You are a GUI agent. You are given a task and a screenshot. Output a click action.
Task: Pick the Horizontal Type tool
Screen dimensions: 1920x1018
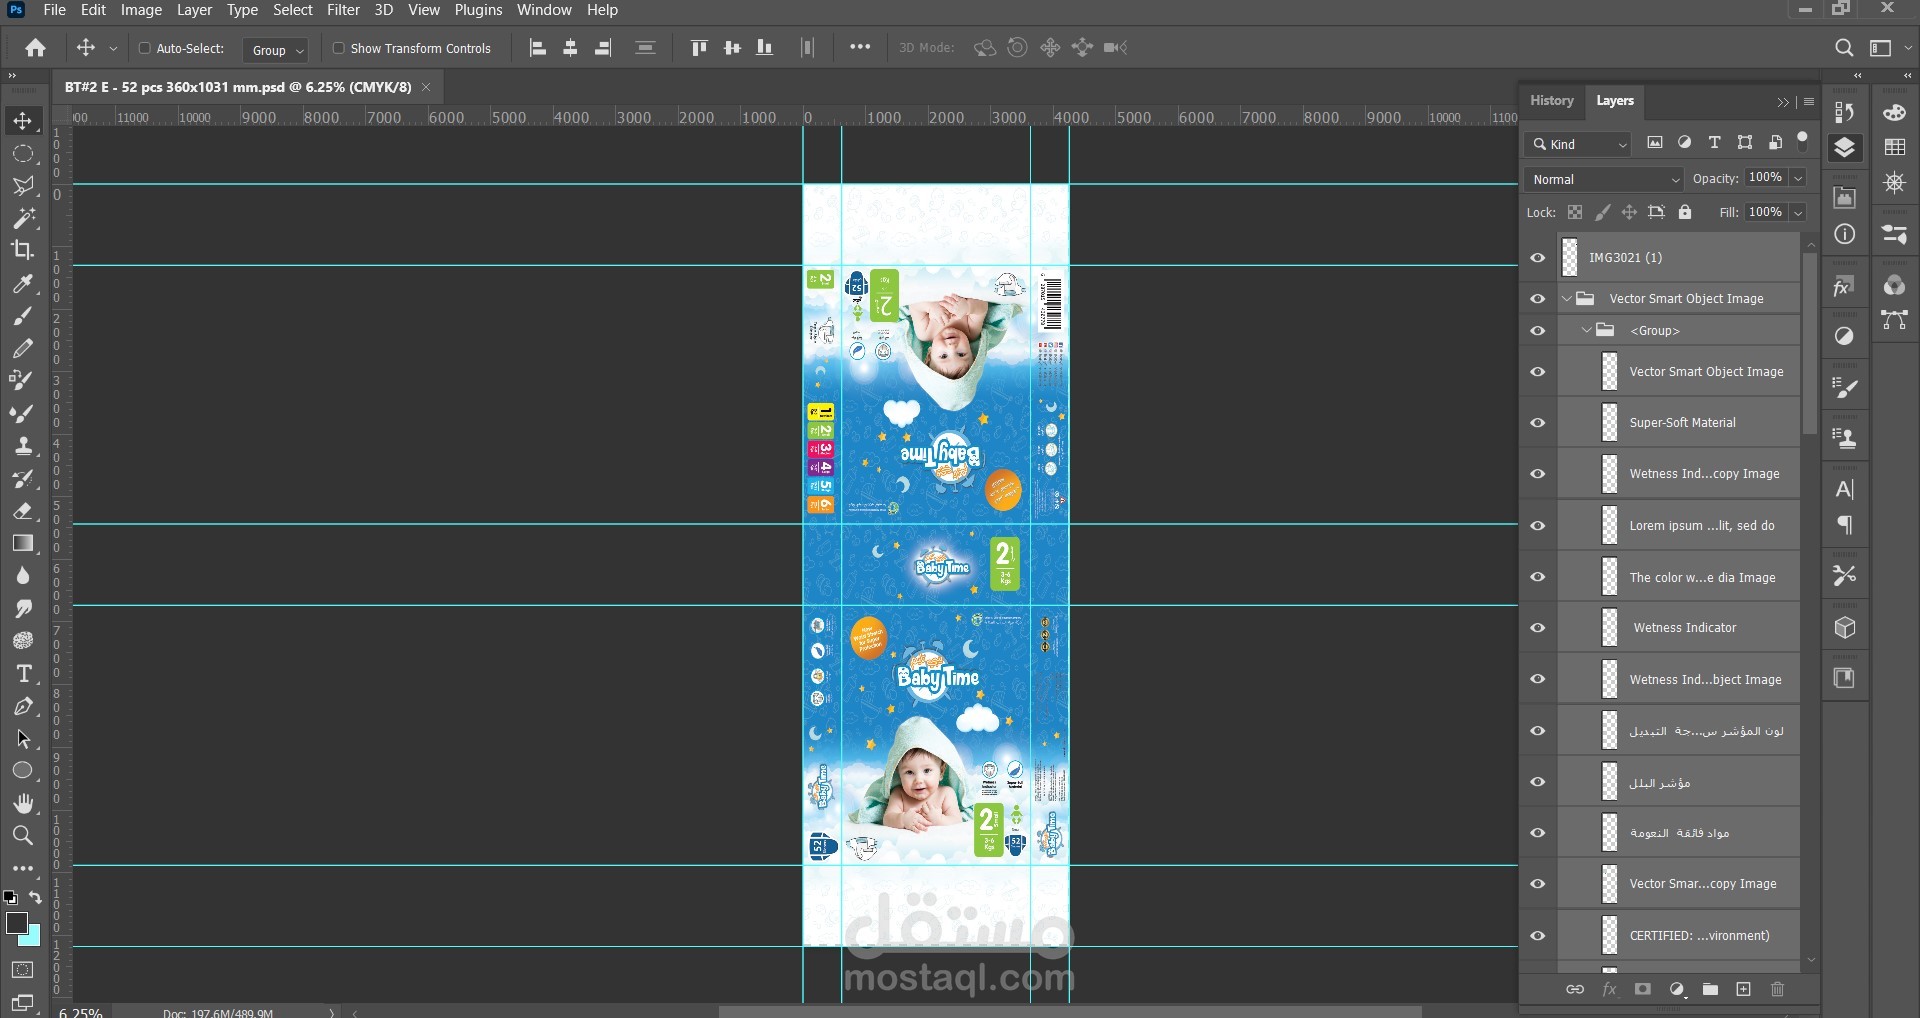tap(23, 674)
